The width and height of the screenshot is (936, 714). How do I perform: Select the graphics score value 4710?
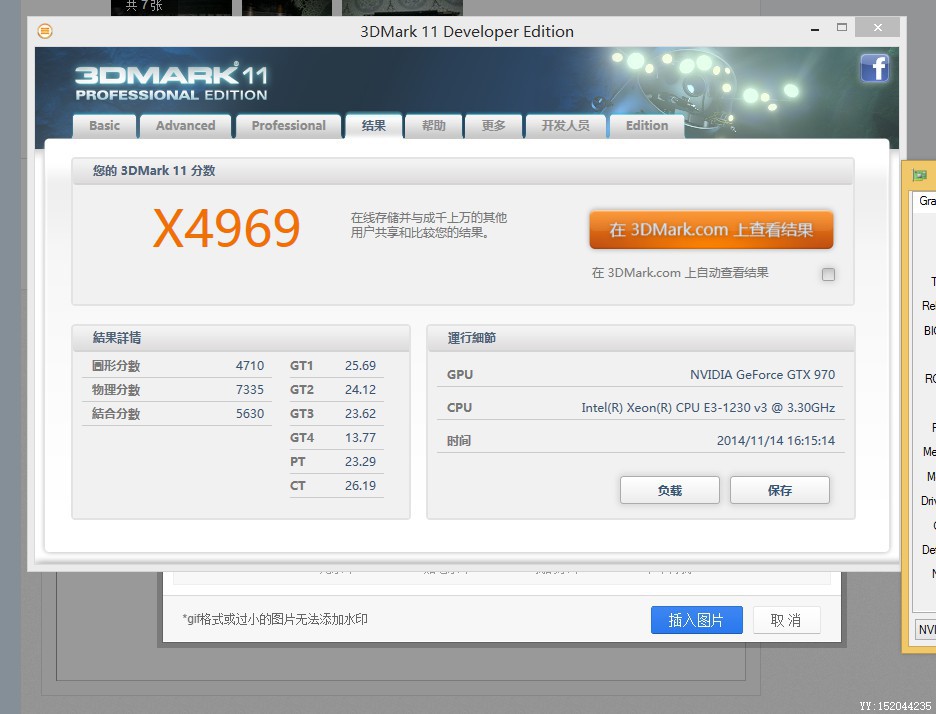[250, 365]
